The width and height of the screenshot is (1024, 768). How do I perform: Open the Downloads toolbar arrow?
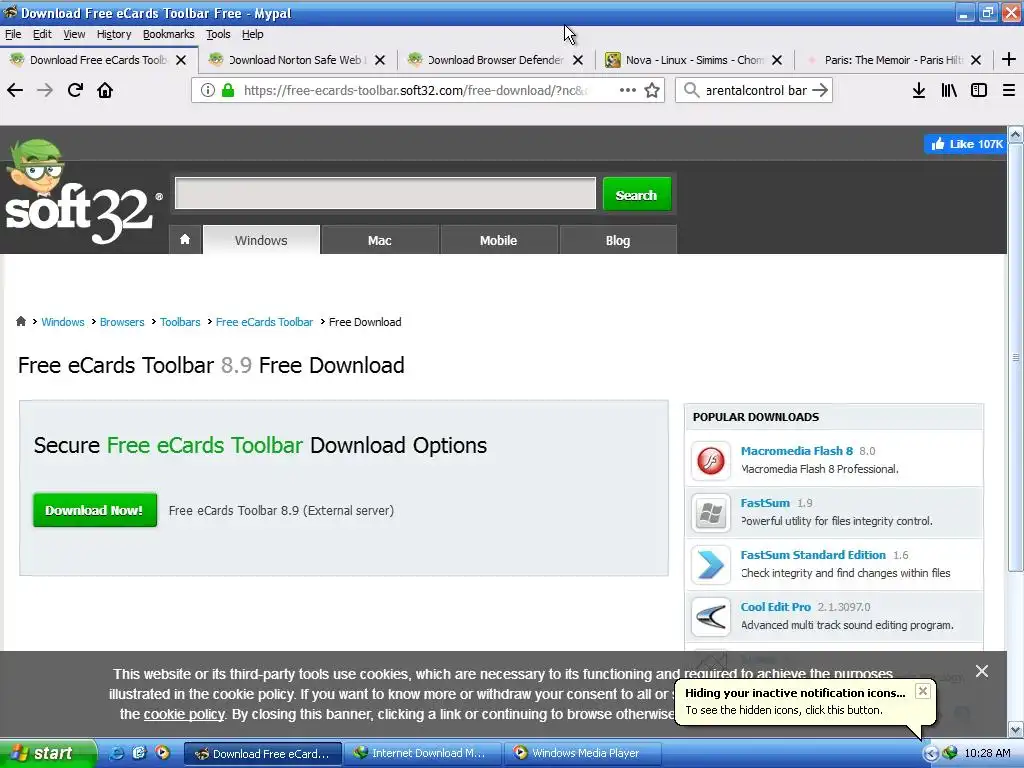pos(918,90)
